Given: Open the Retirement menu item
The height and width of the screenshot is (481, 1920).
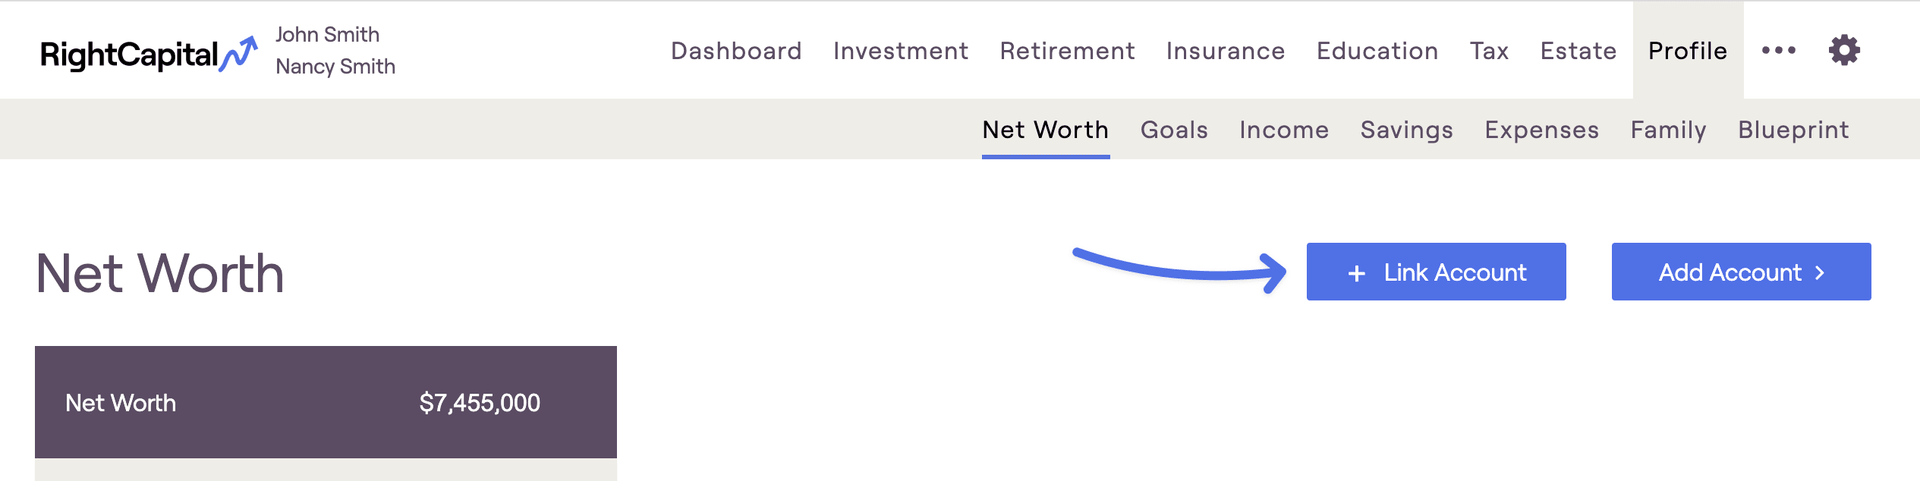Looking at the screenshot, I should tap(1067, 51).
